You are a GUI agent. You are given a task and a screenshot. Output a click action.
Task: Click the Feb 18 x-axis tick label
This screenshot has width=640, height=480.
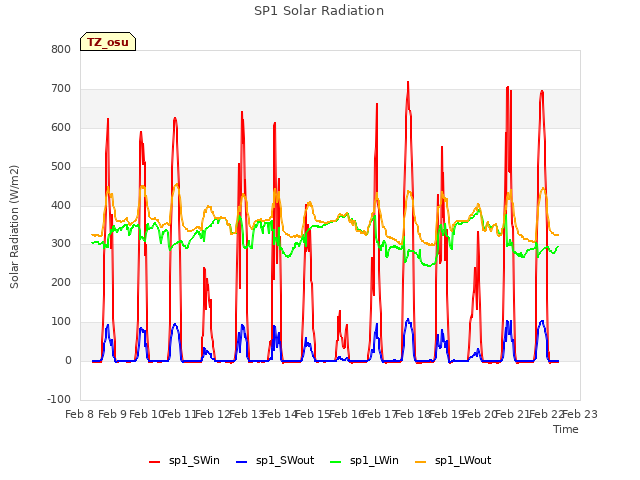pyautogui.click(x=413, y=414)
